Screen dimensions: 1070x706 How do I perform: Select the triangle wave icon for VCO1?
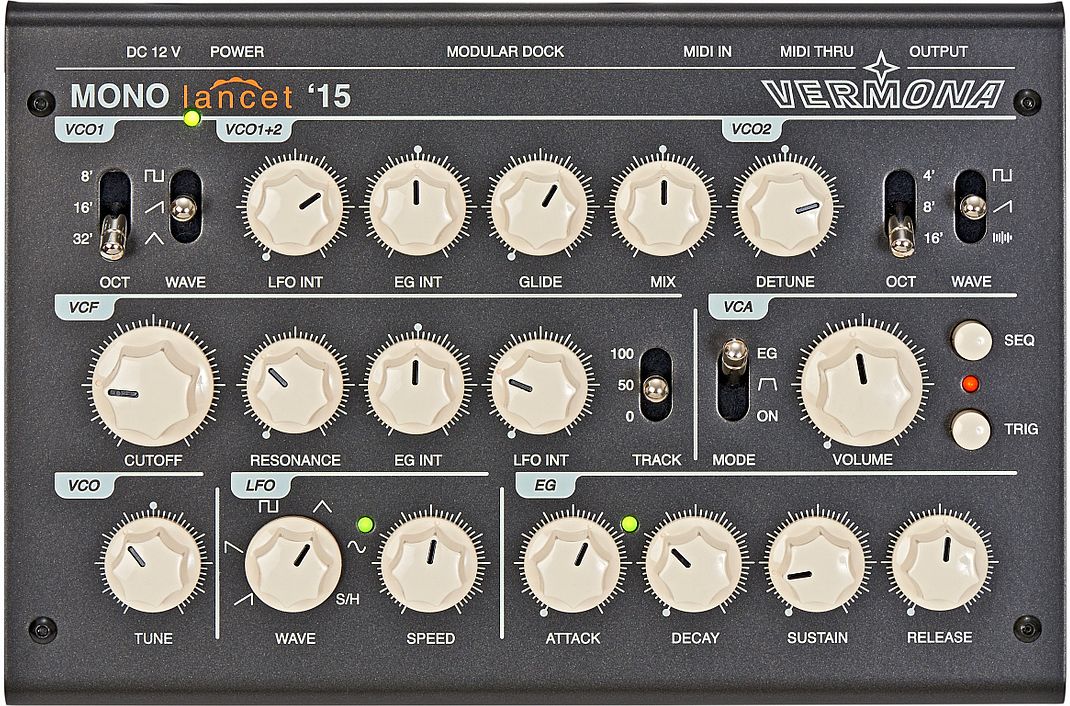pyautogui.click(x=154, y=237)
